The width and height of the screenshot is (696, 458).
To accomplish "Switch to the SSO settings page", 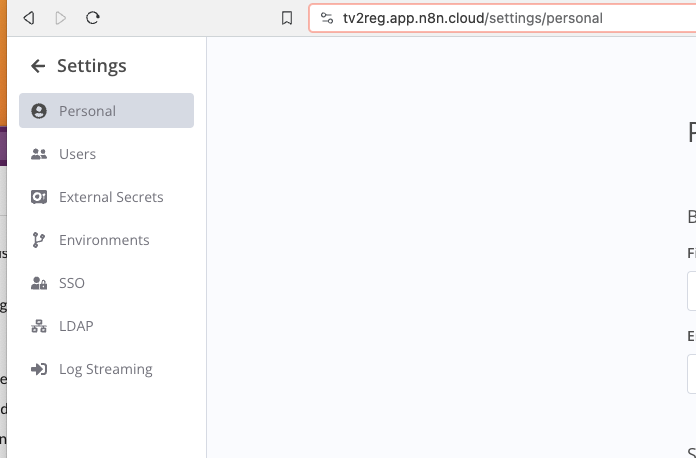I will 72,283.
